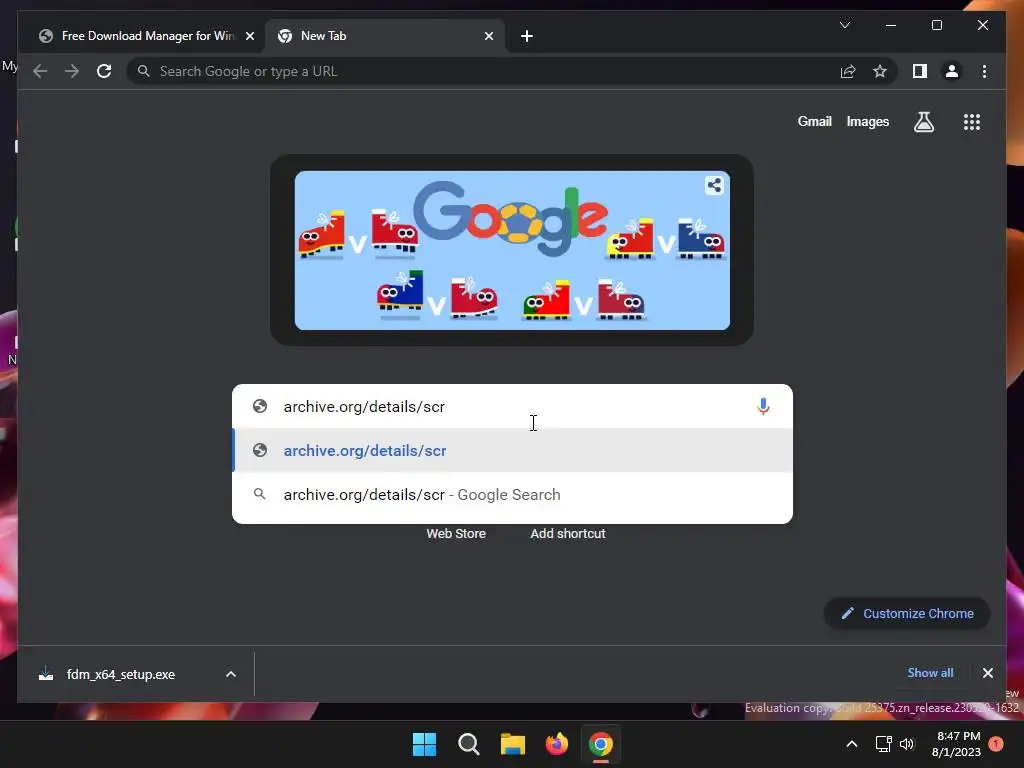Open the Google apps grid
The width and height of the screenshot is (1024, 768).
click(972, 121)
